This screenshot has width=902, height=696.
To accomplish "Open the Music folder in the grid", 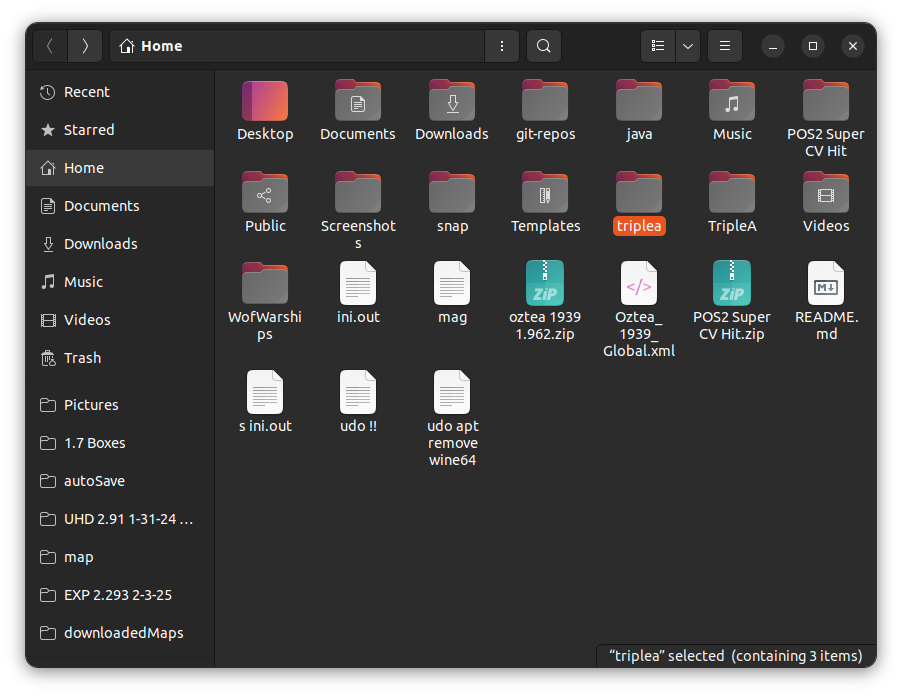I will (x=732, y=101).
